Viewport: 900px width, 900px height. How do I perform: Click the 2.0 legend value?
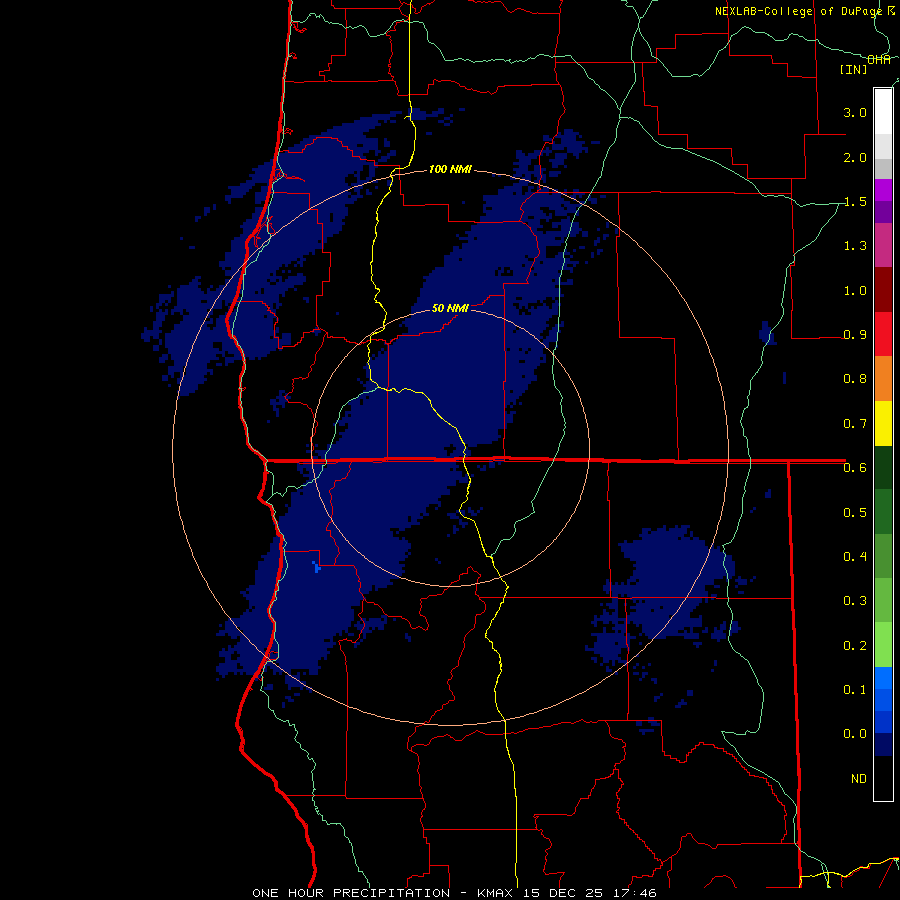(x=855, y=157)
